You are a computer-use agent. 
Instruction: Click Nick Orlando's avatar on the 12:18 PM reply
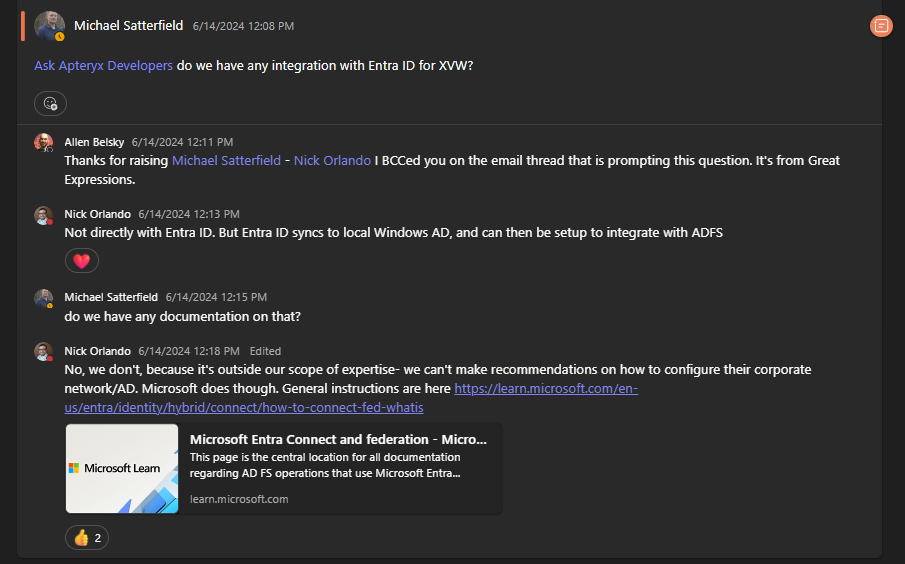43,352
